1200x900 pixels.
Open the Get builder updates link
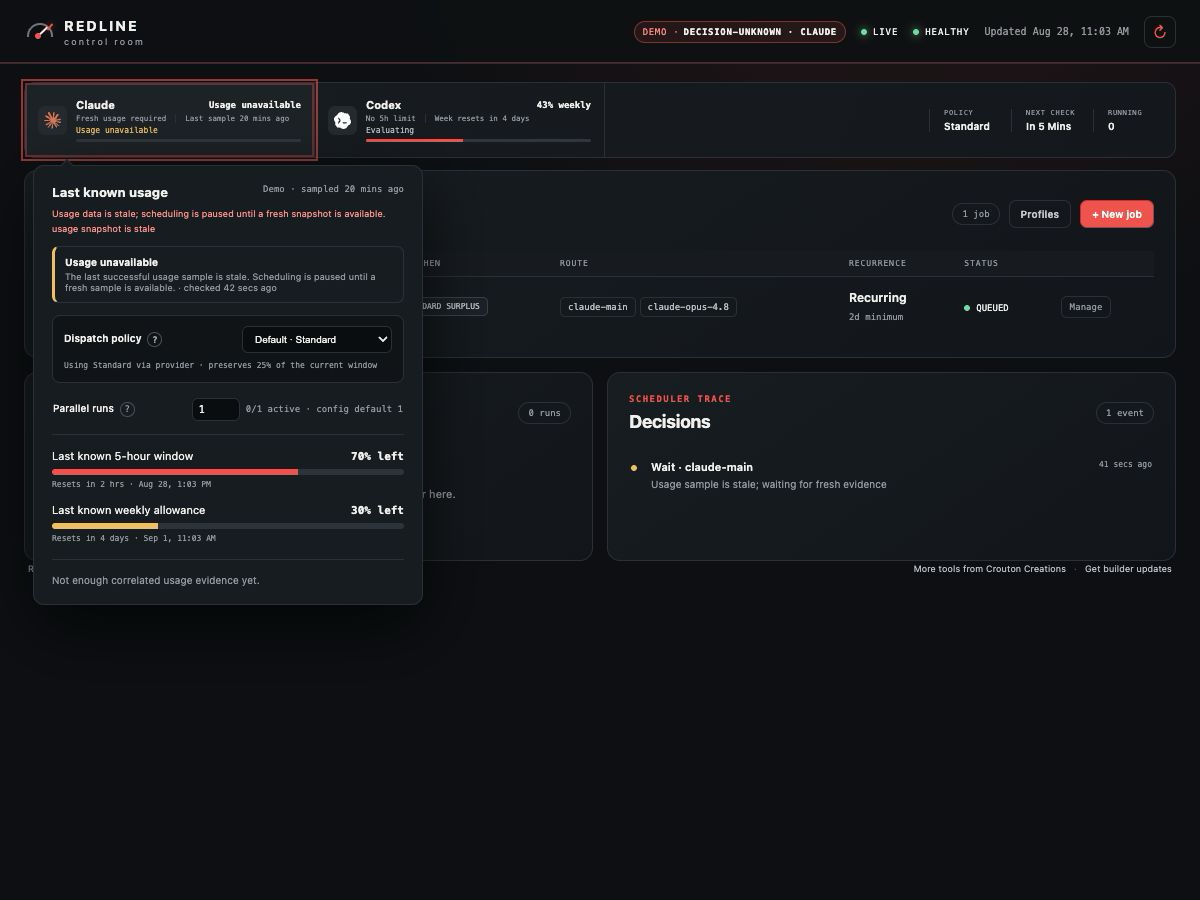1128,569
